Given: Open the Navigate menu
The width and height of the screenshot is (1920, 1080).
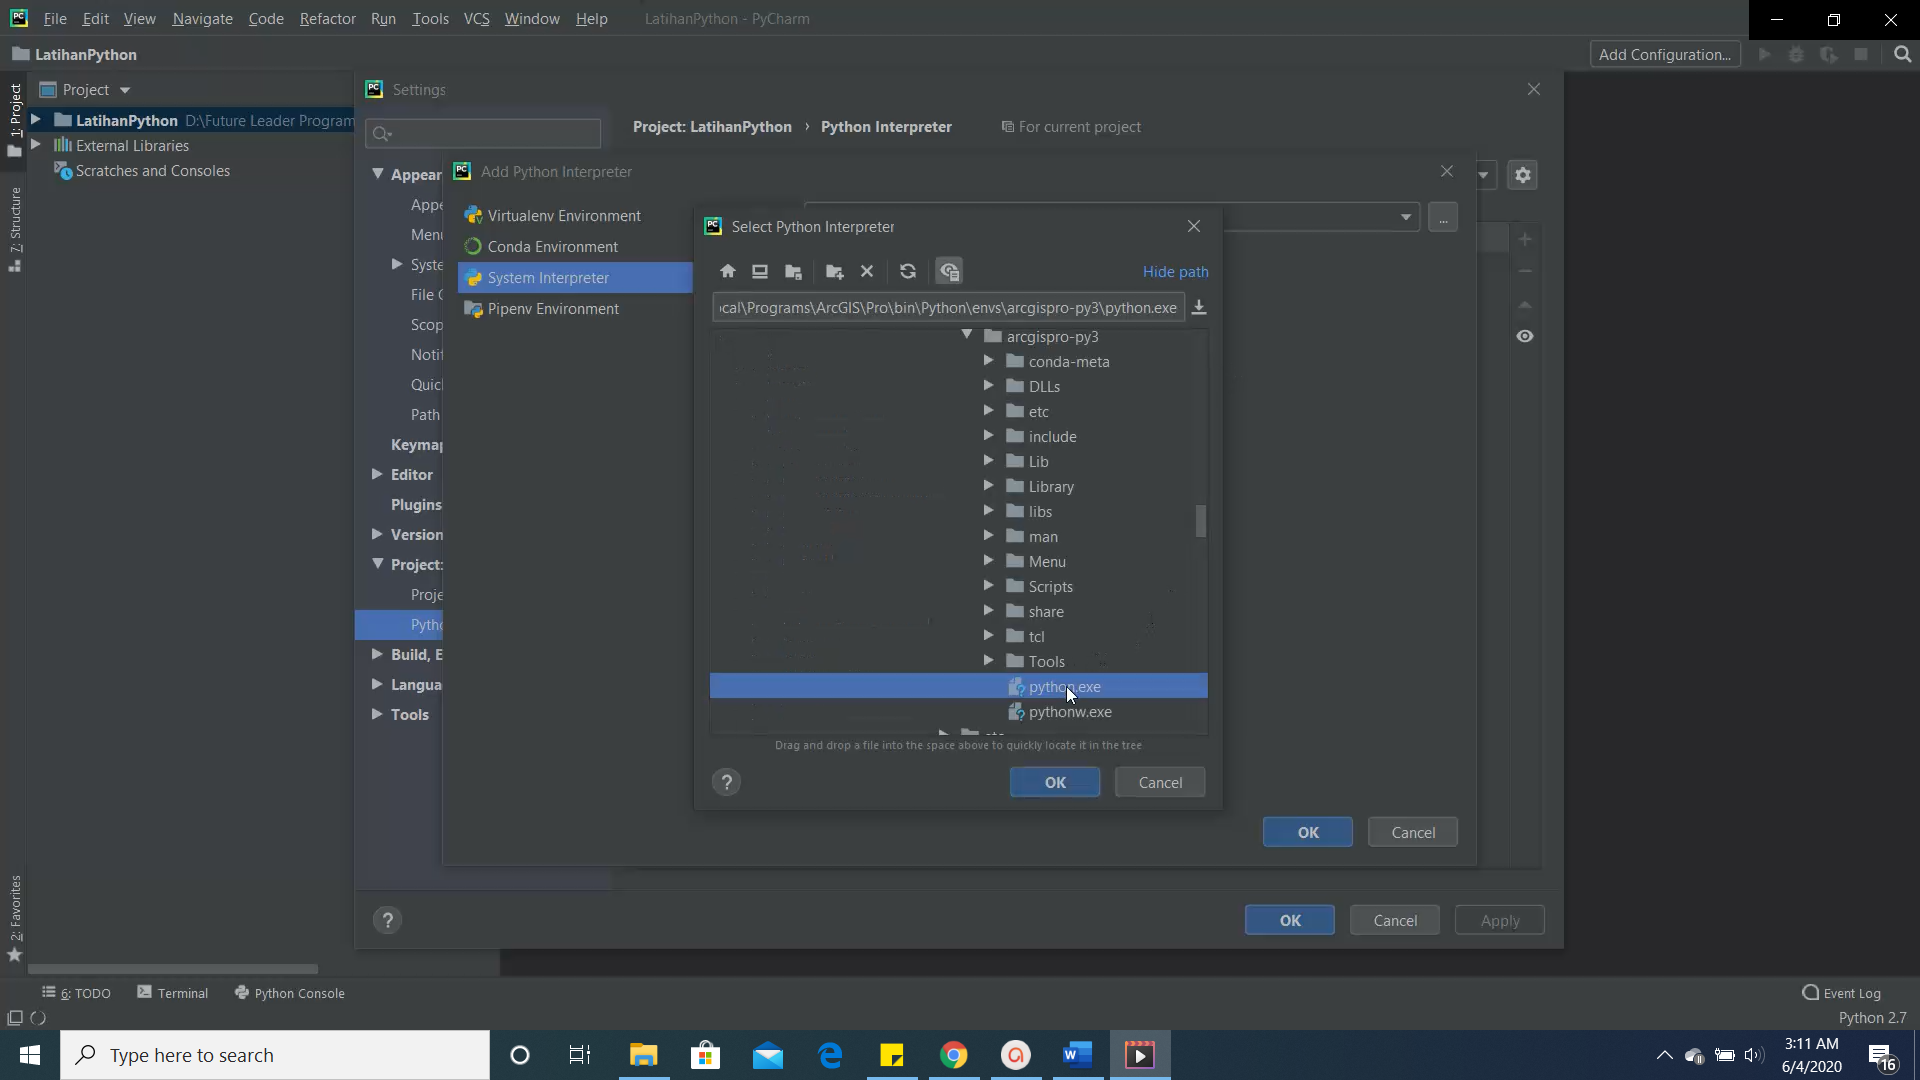Looking at the screenshot, I should (202, 18).
